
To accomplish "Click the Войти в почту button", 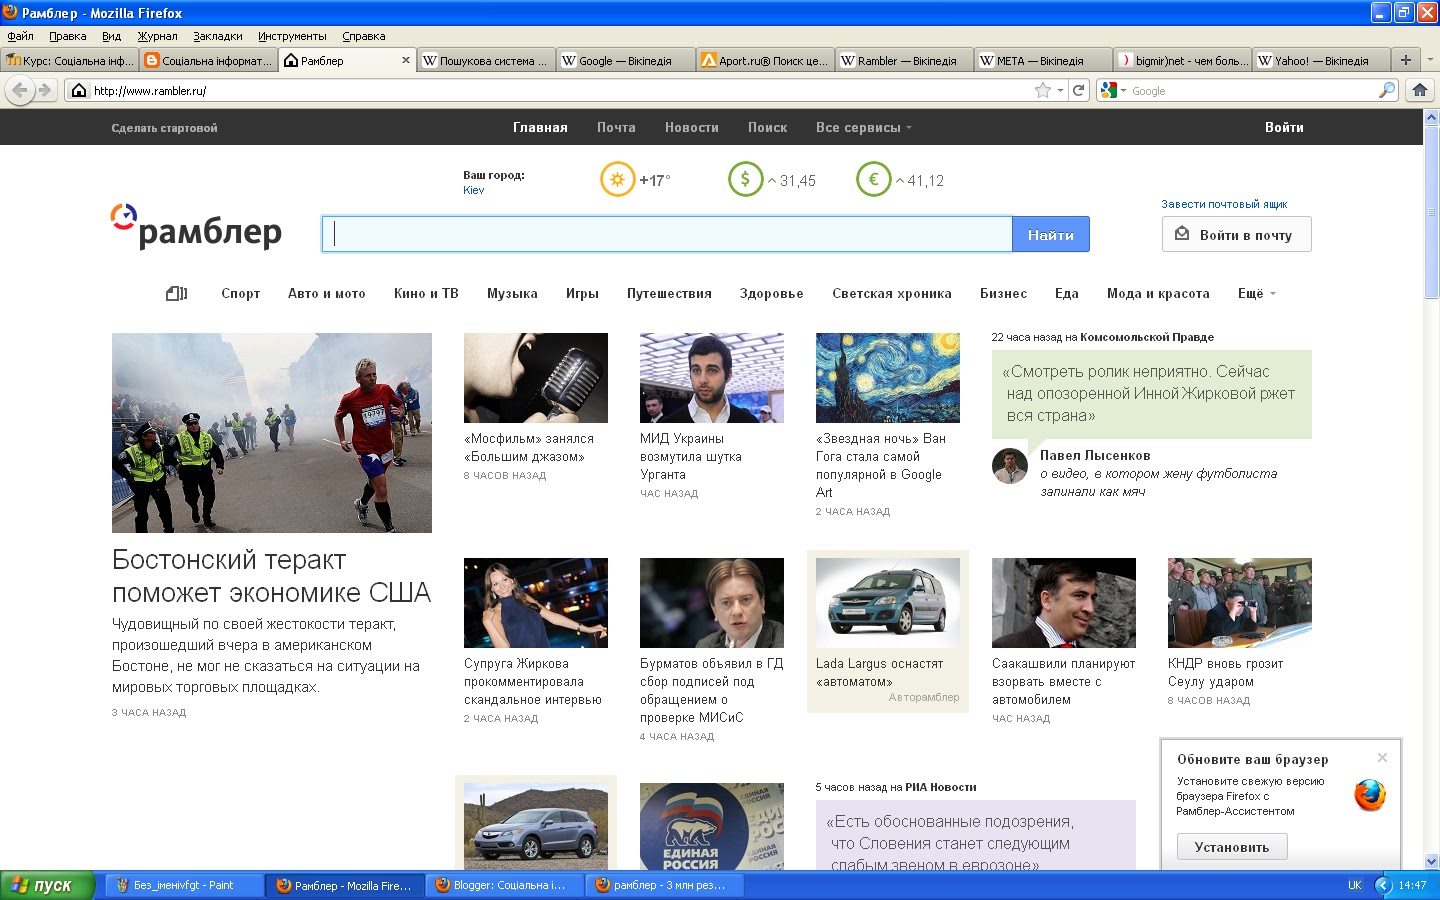I will click(x=1236, y=234).
